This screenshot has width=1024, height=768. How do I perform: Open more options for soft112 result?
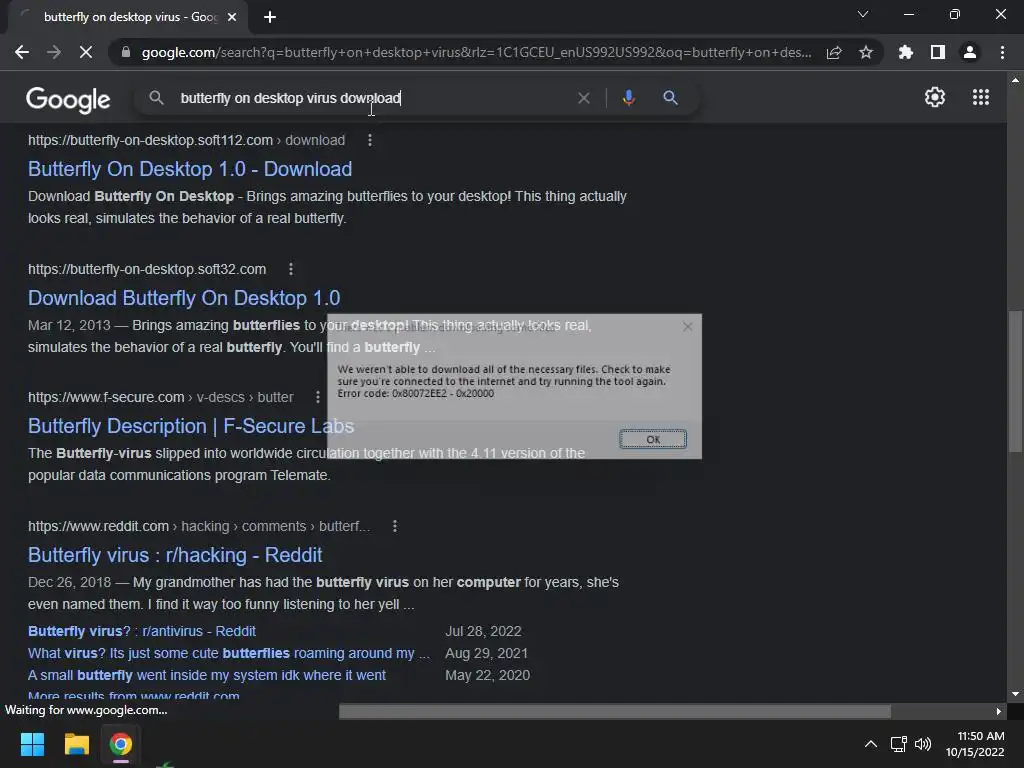click(370, 140)
